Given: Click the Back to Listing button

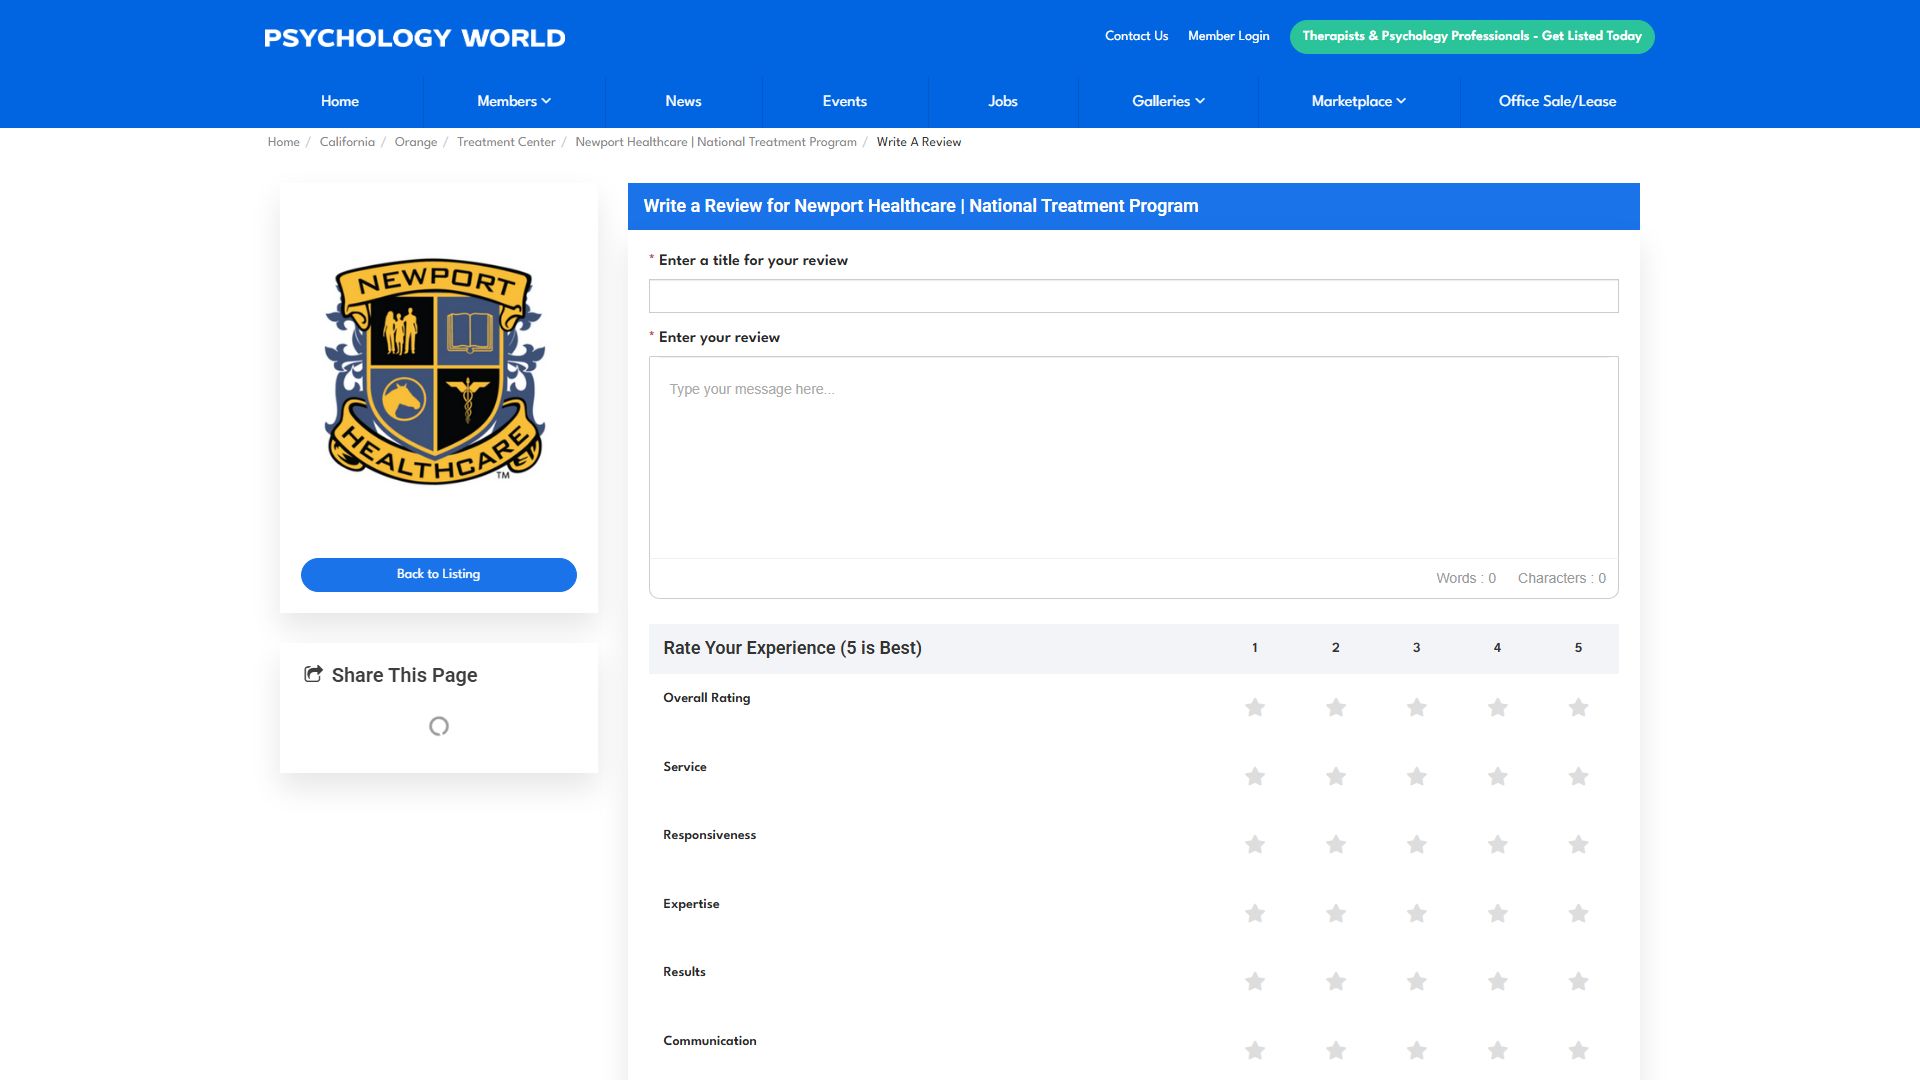Looking at the screenshot, I should pyautogui.click(x=438, y=575).
